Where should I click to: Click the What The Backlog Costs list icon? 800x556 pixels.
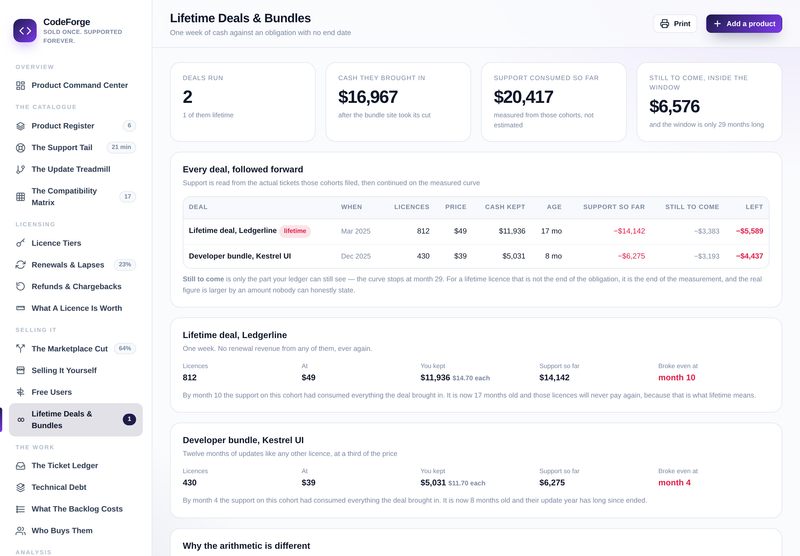(20, 509)
